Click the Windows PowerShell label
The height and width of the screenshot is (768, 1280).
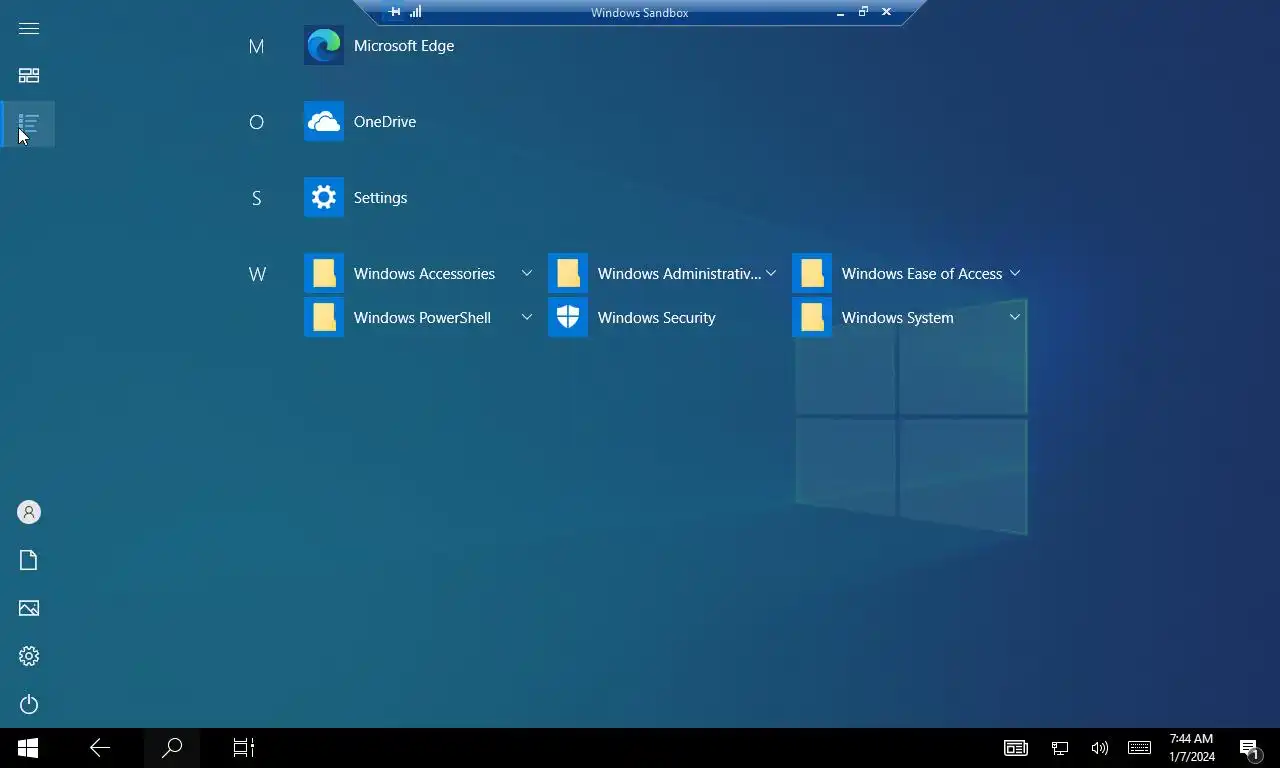pos(422,318)
